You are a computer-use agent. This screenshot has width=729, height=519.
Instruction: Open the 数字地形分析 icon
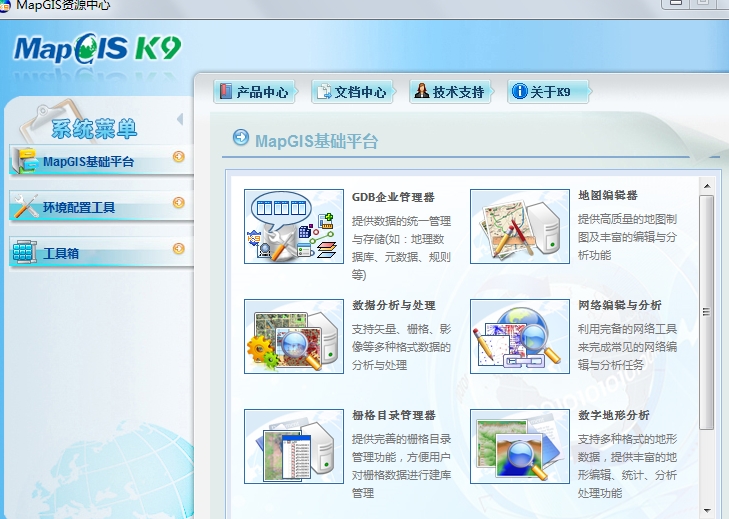click(x=520, y=446)
